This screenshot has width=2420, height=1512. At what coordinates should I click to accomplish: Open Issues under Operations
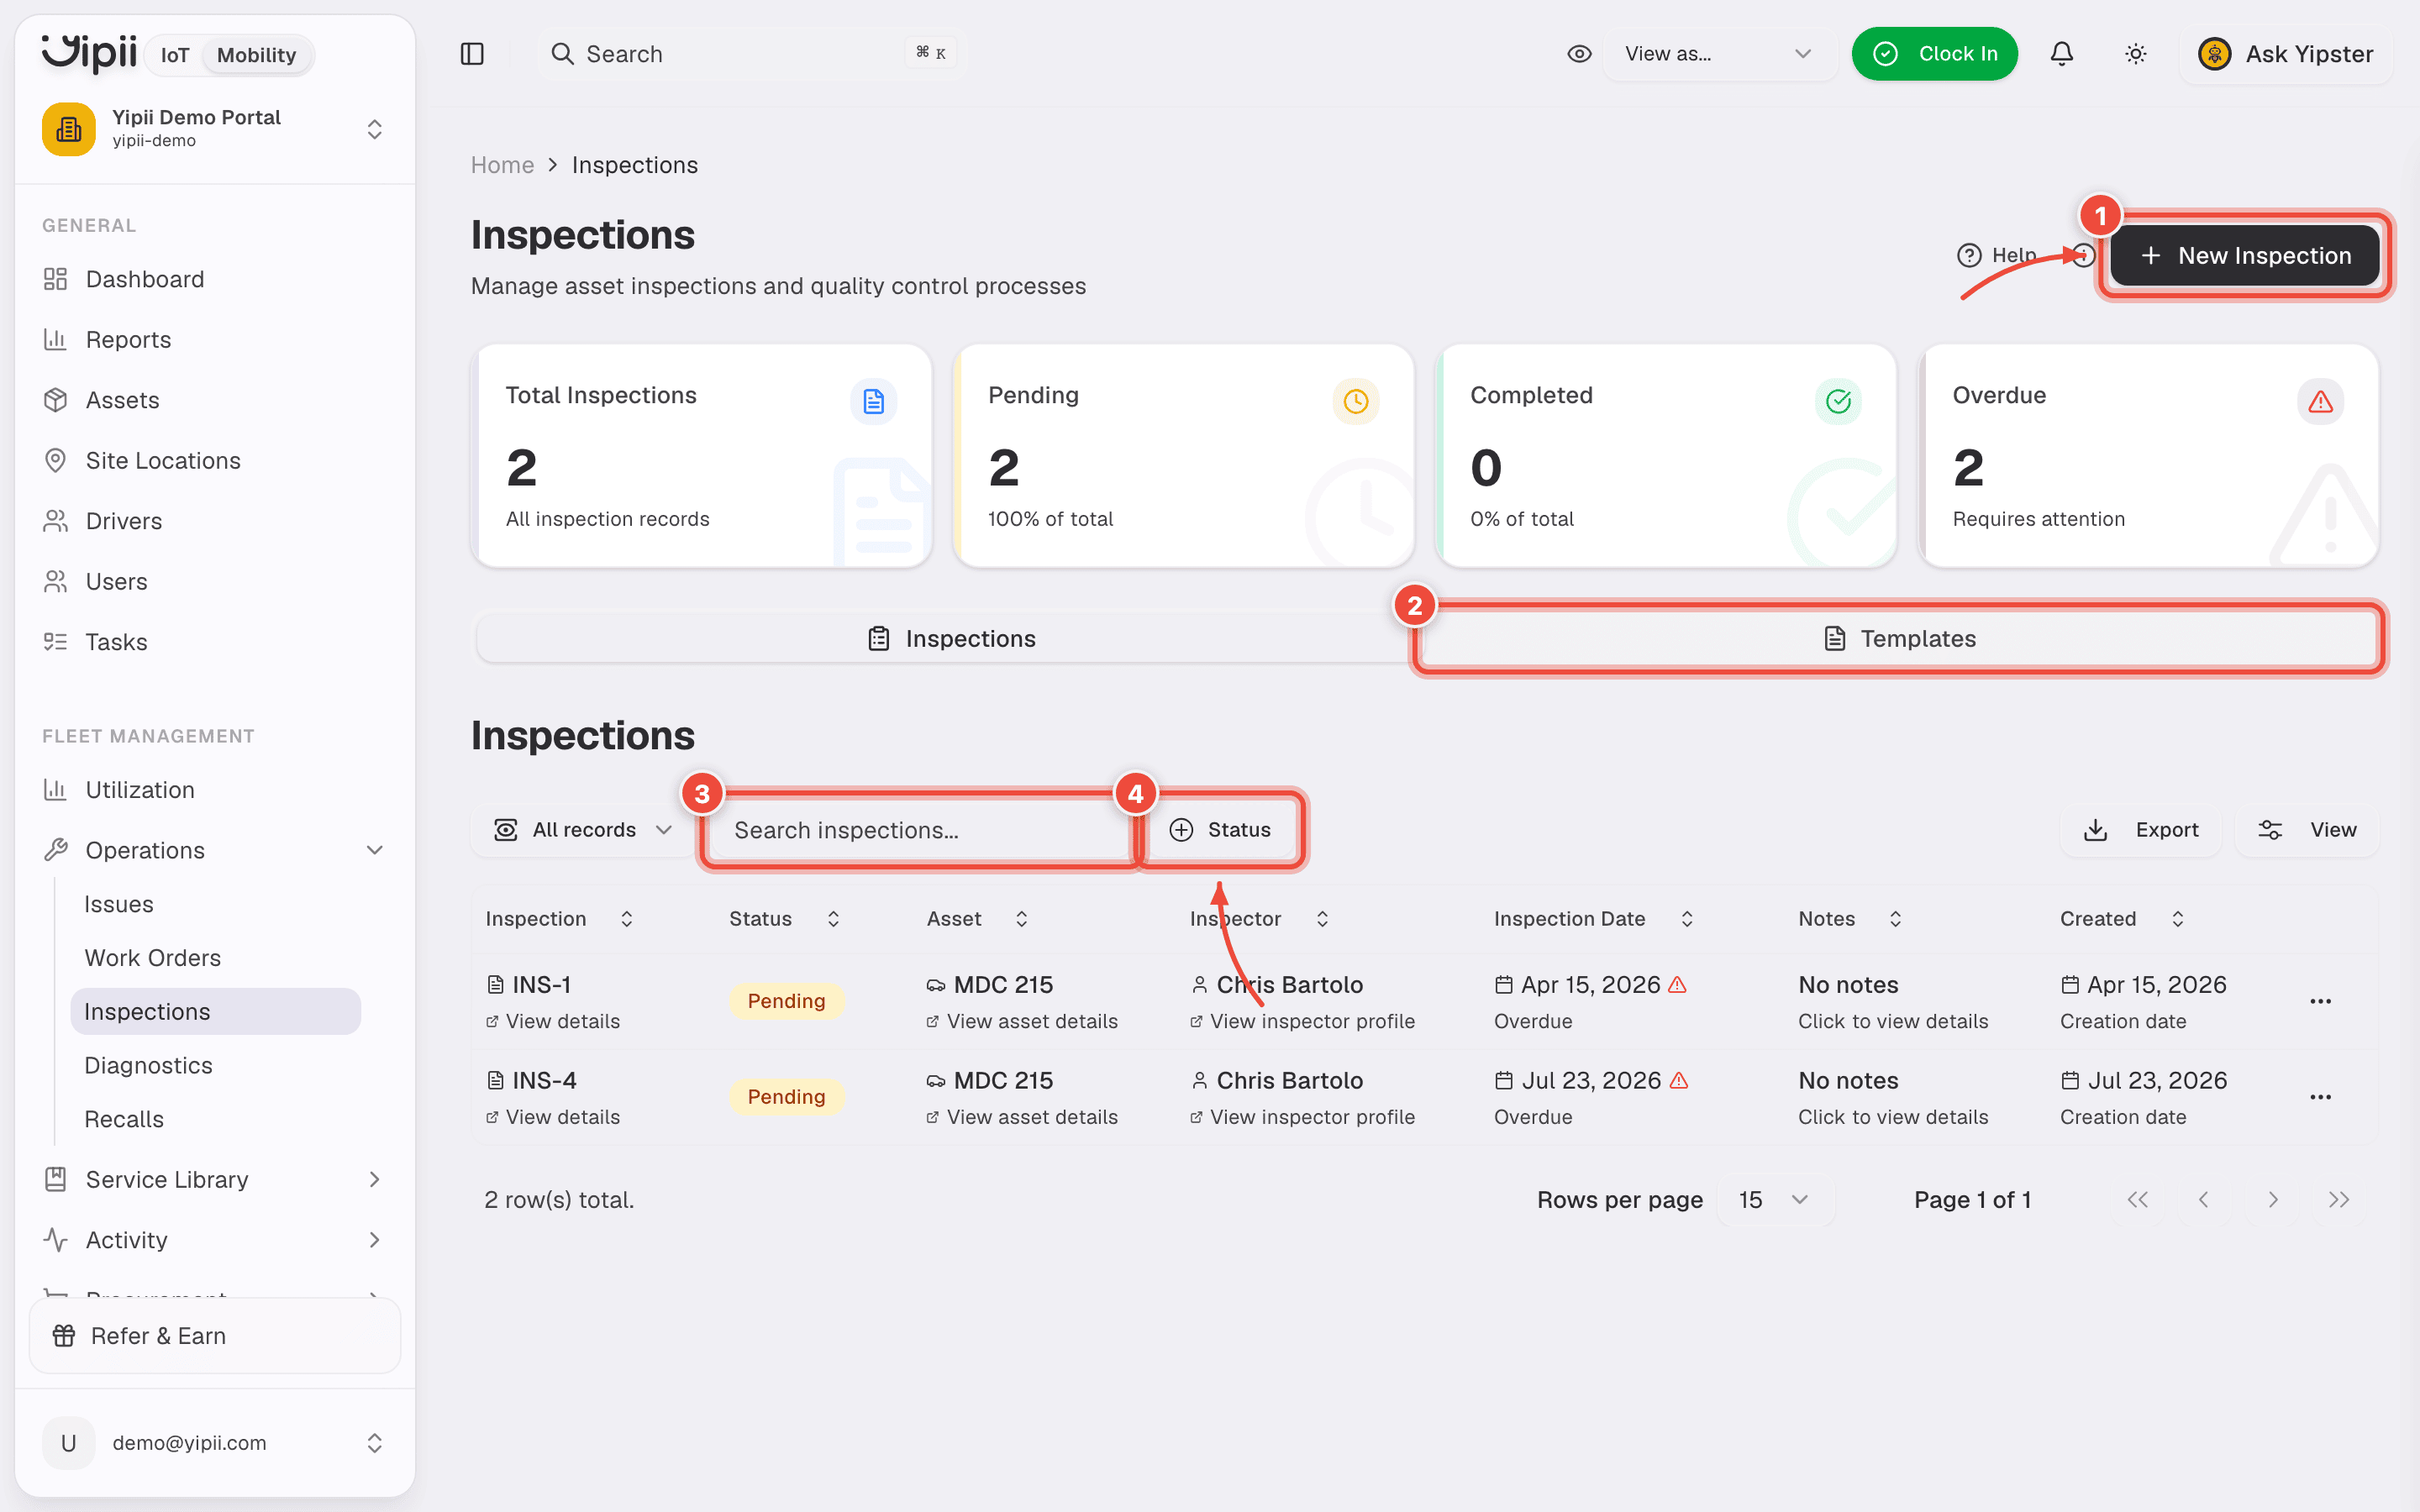click(119, 904)
